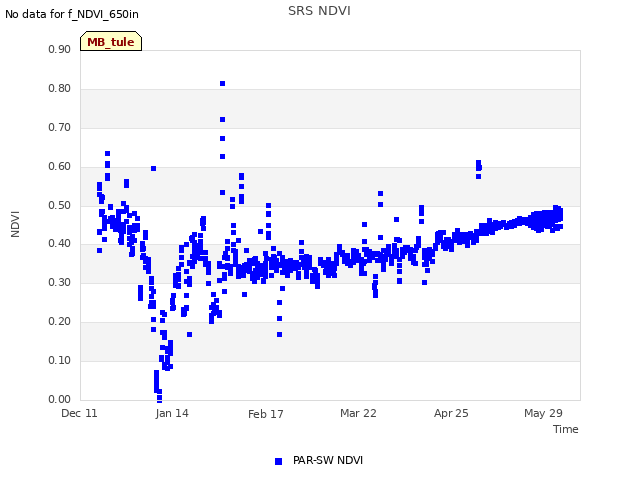Click the highest outlier point above 0.80
The image size is (640, 480).
tap(222, 84)
